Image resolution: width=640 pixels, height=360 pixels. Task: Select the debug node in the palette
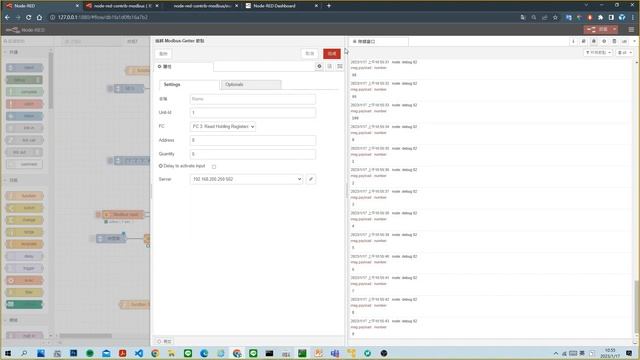[x=24, y=80]
